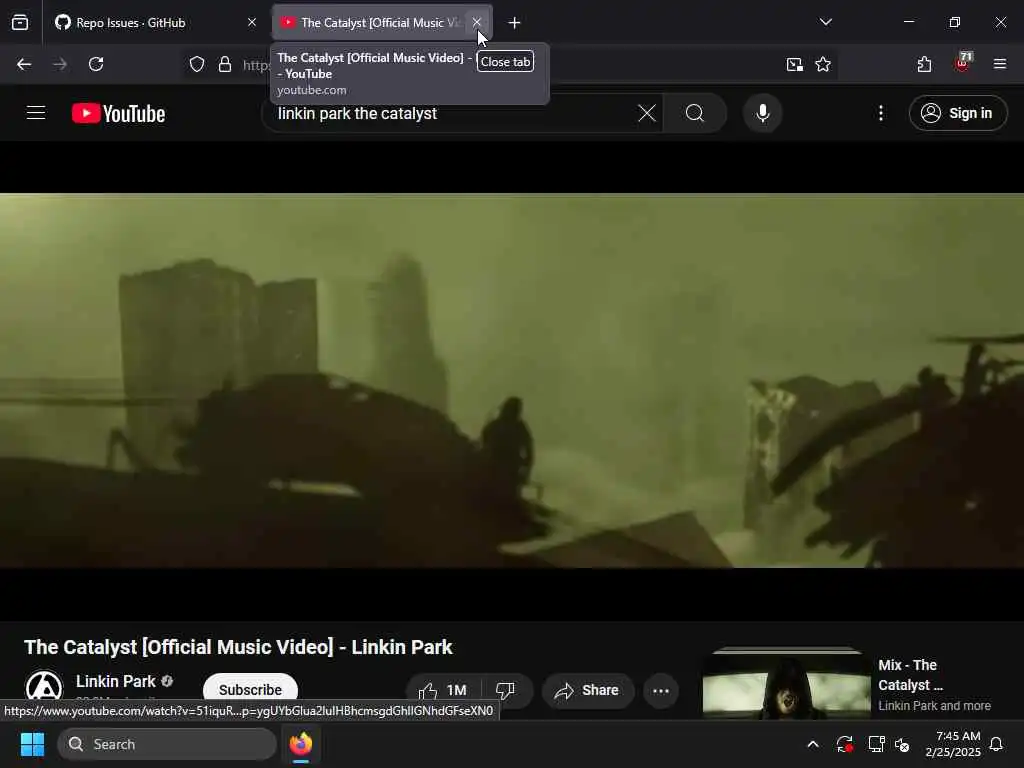Show hidden system tray icons
Image resolution: width=1024 pixels, height=768 pixels.
813,744
